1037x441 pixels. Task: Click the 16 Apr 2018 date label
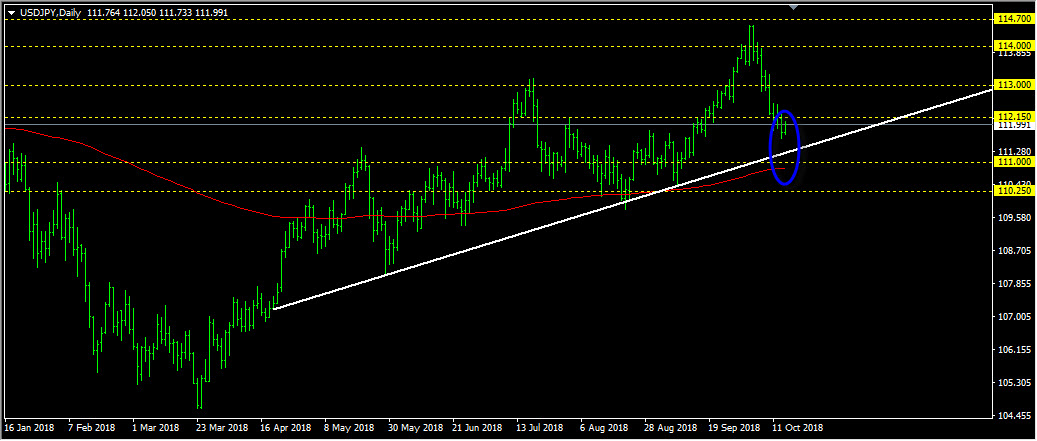[x=286, y=427]
